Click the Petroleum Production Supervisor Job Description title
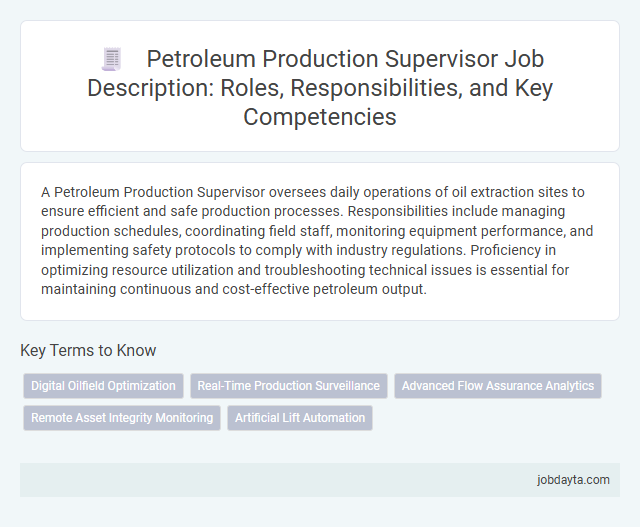The image size is (640, 527). pyautogui.click(x=320, y=87)
